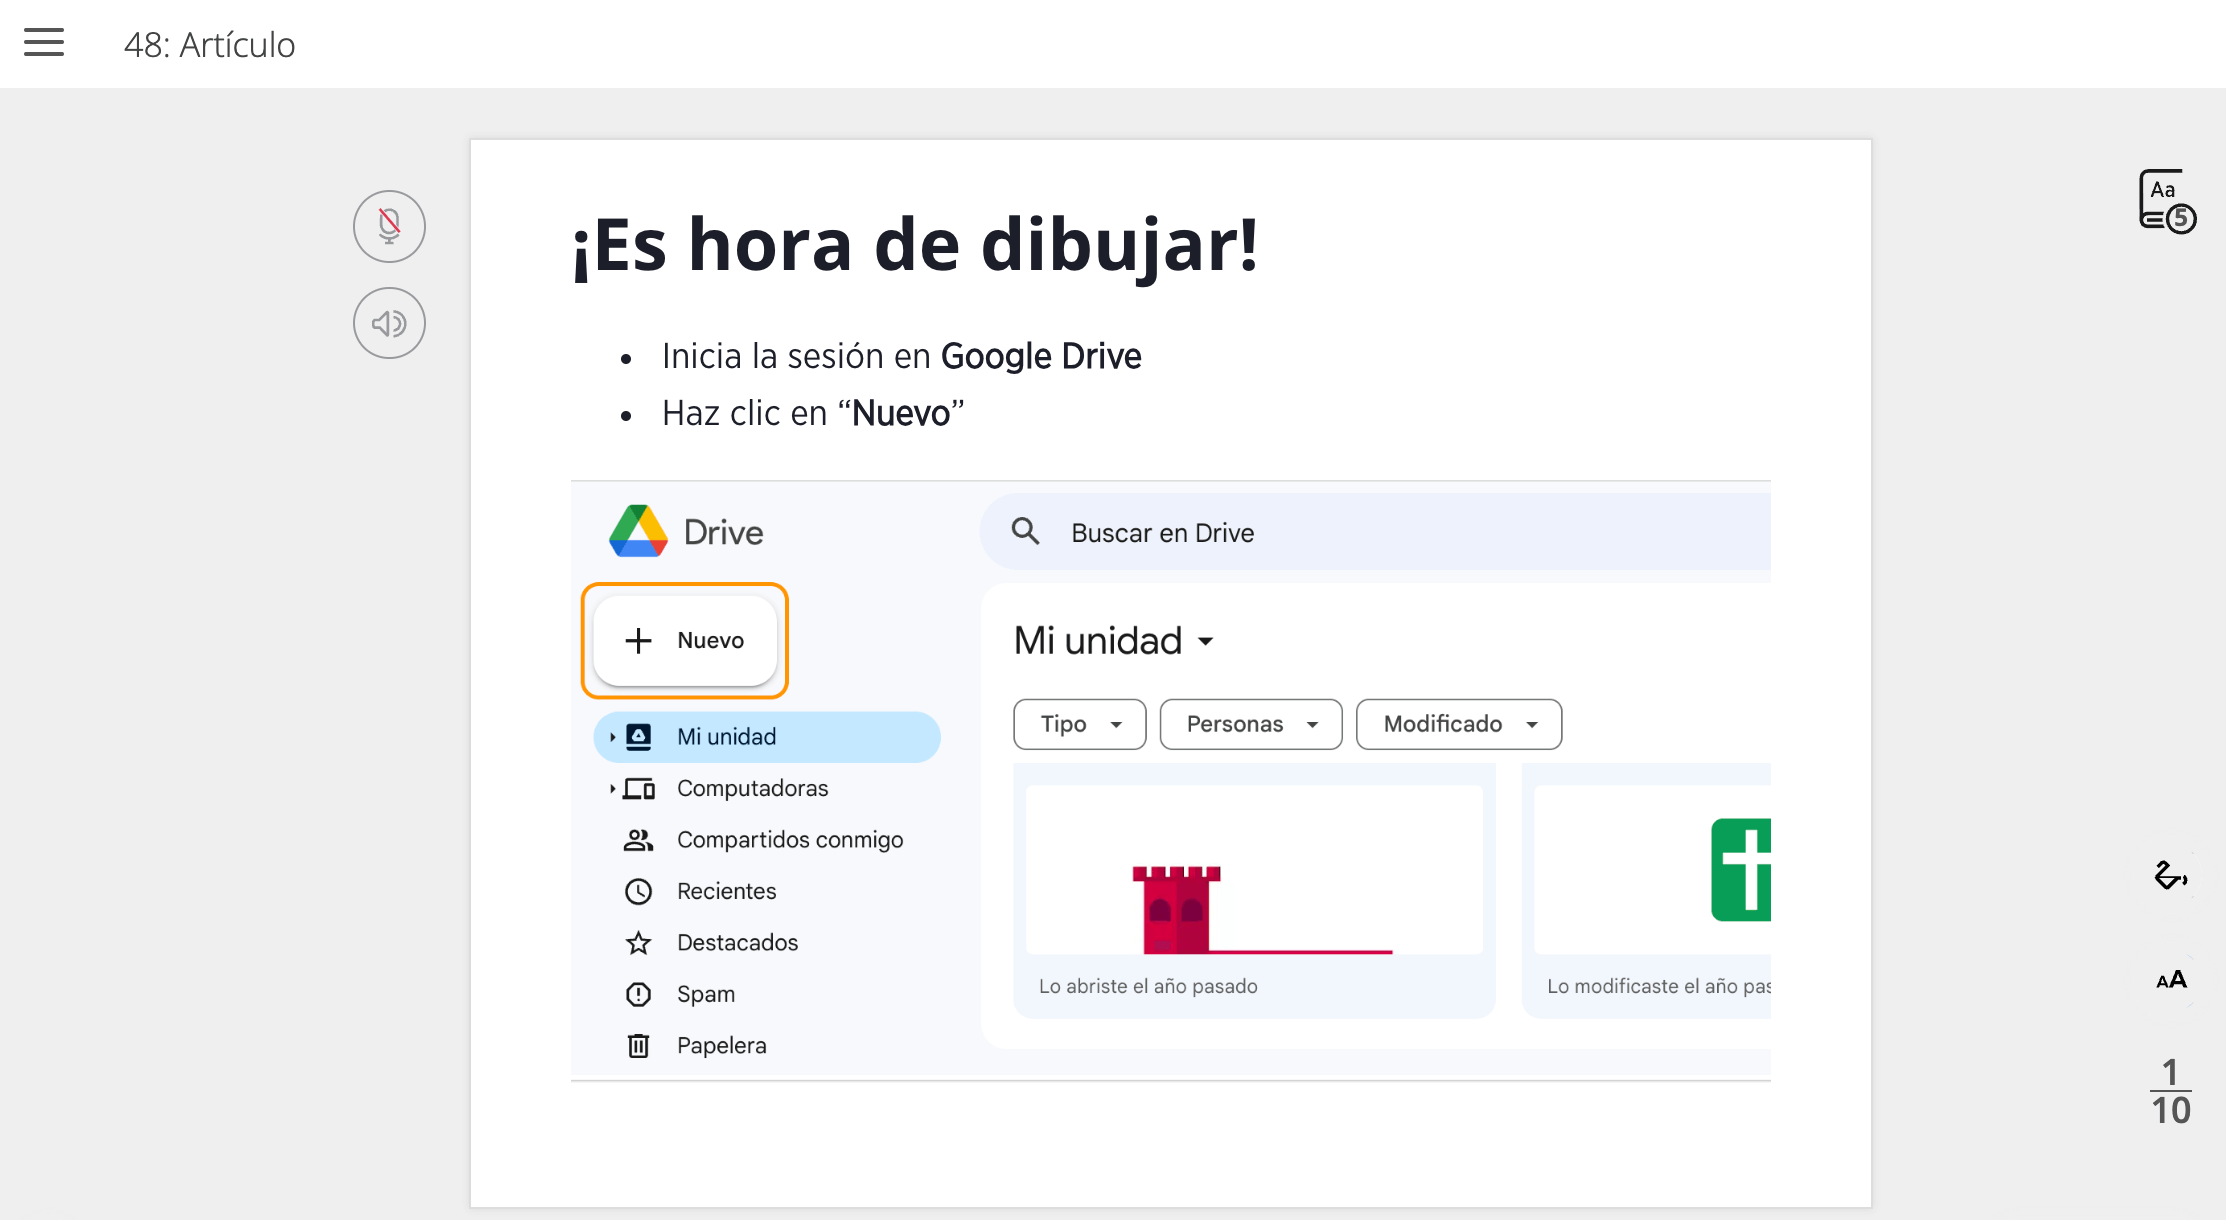Open the Modificado filter dropdown
Viewport: 2226px width, 1220px height.
[x=1458, y=724]
